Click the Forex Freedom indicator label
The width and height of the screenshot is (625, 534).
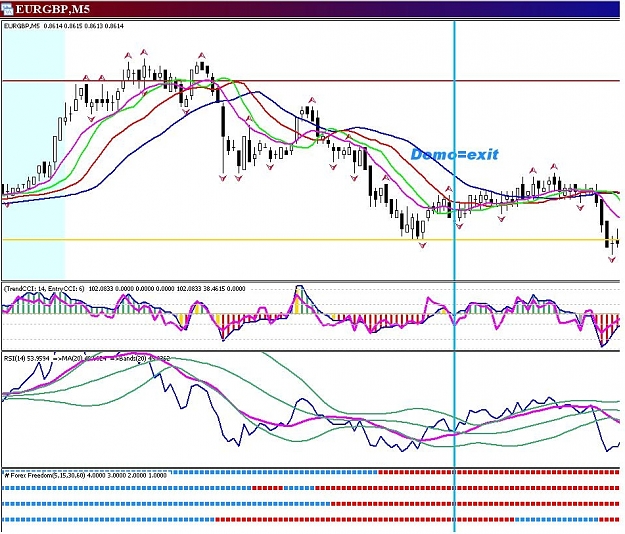pyautogui.click(x=85, y=475)
